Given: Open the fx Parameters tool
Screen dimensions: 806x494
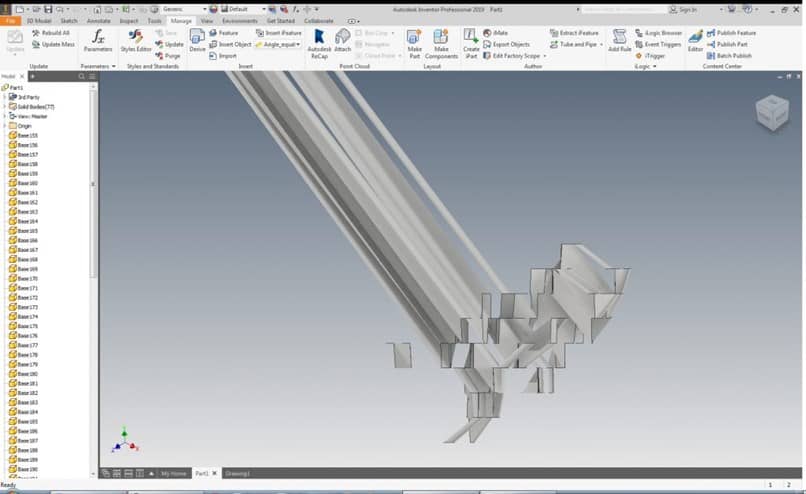Looking at the screenshot, I should pos(98,39).
